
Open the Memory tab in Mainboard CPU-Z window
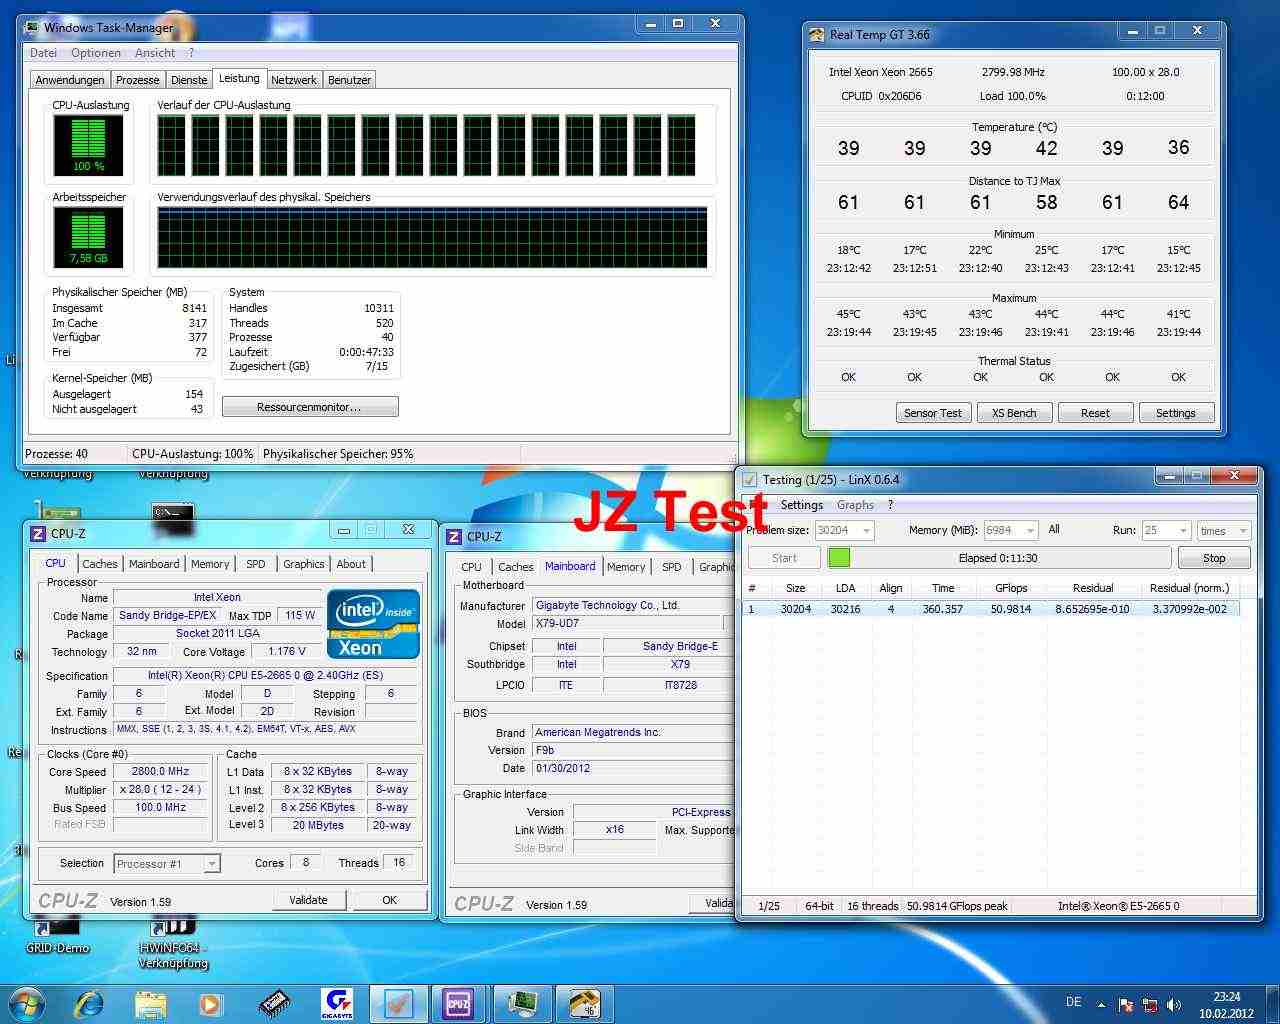pyautogui.click(x=626, y=567)
